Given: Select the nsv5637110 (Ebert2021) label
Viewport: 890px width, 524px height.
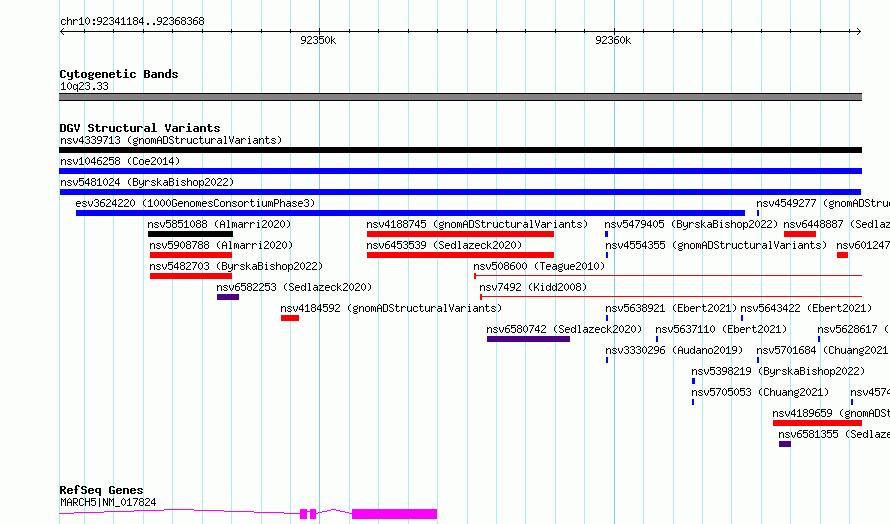Looking at the screenshot, I should [x=721, y=329].
